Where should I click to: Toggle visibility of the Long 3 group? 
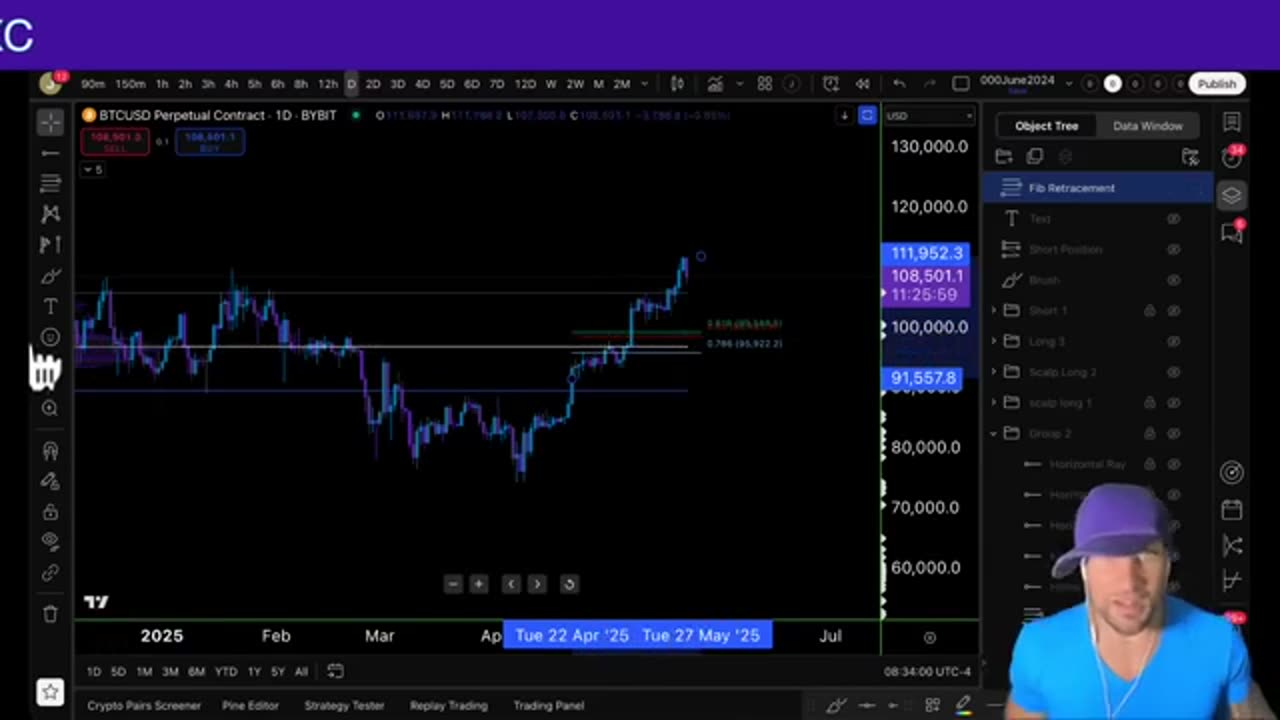pyautogui.click(x=1174, y=341)
